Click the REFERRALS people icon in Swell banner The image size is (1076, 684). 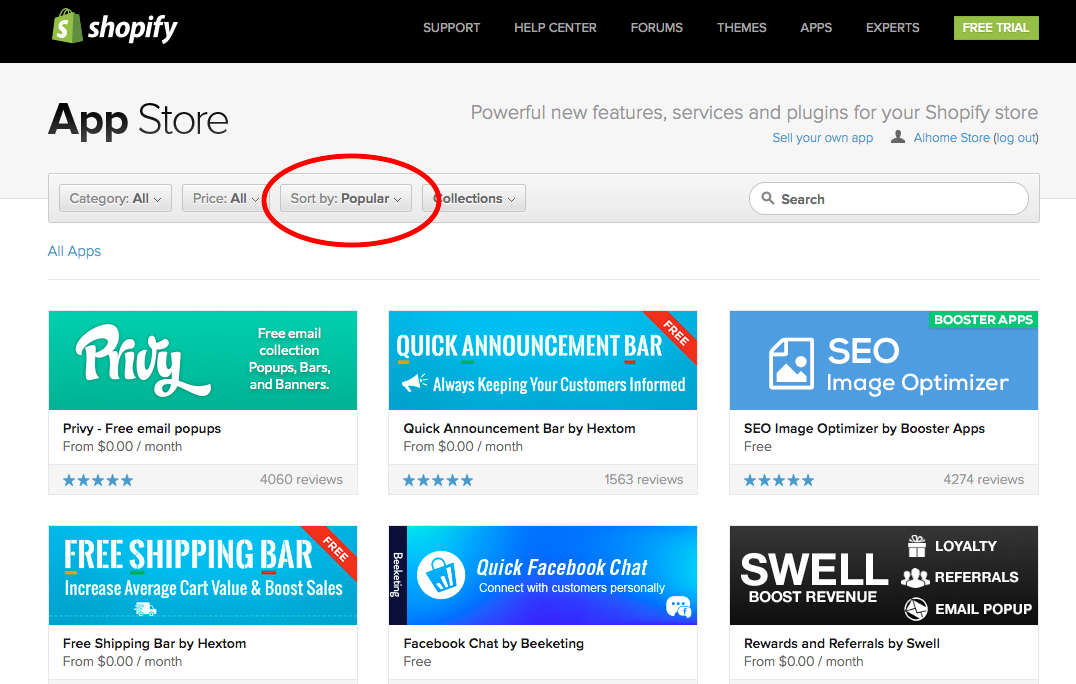point(915,578)
